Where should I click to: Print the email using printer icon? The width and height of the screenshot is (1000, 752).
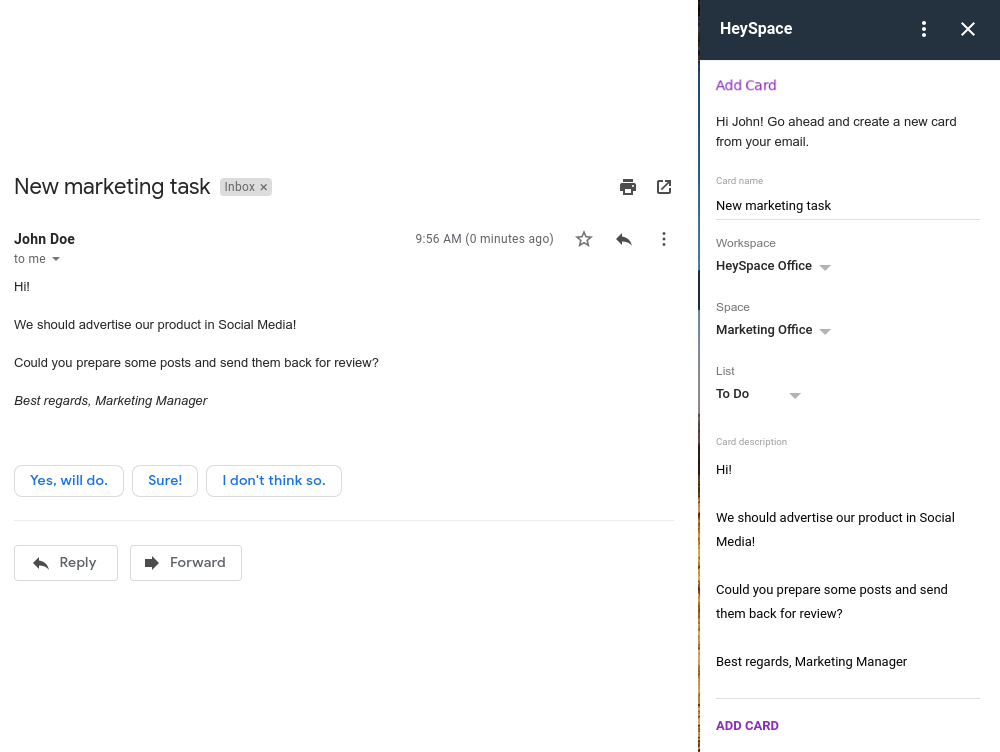point(628,187)
